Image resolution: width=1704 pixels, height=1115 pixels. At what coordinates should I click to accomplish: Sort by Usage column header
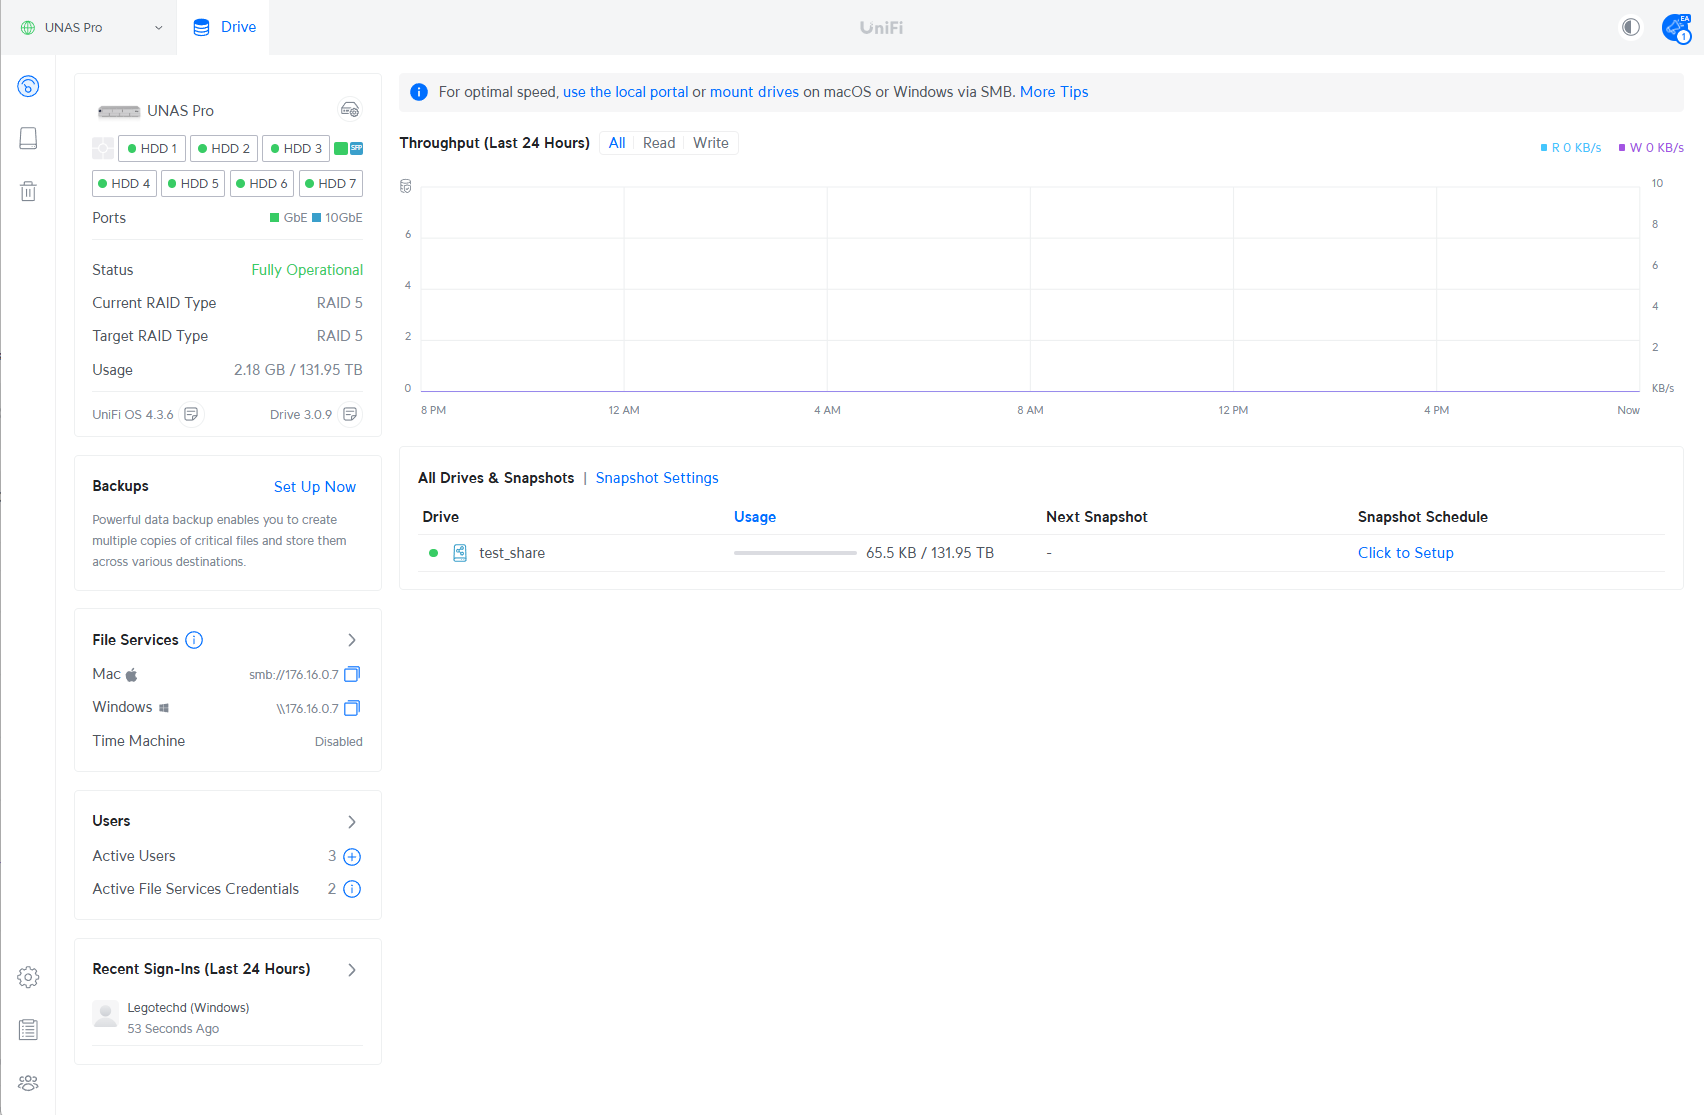pyautogui.click(x=755, y=517)
